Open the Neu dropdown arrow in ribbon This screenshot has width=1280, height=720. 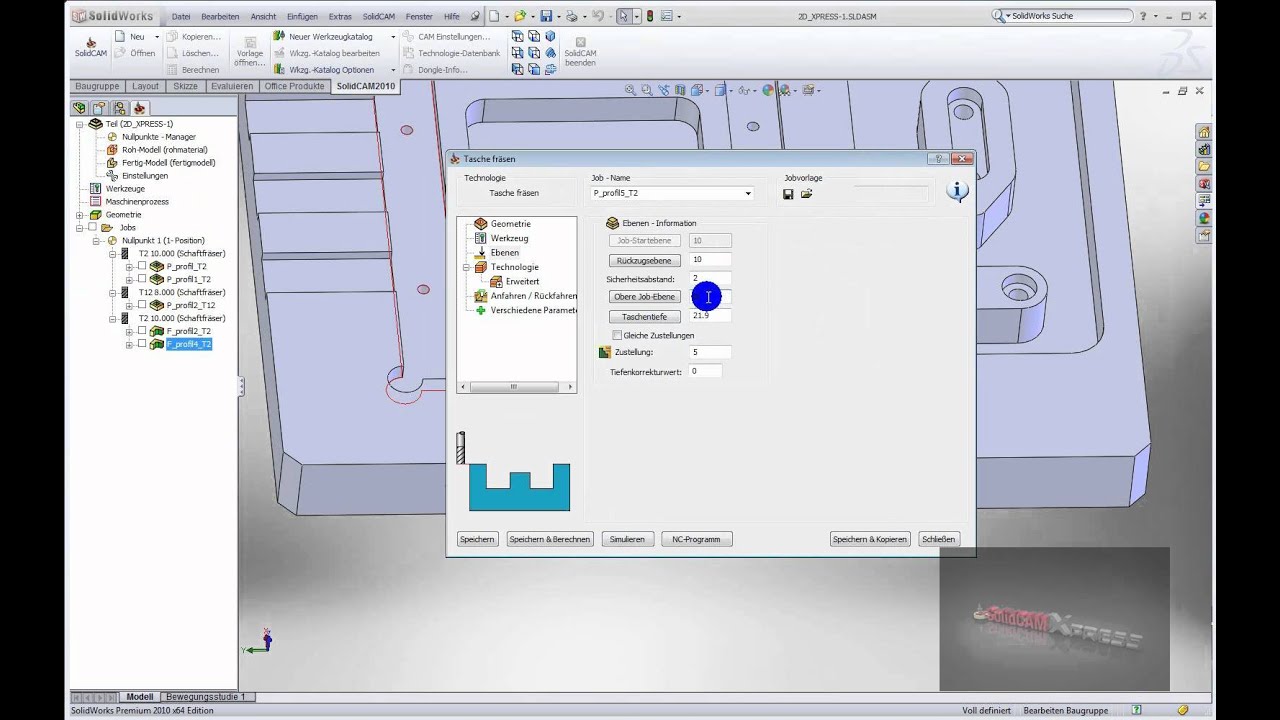pos(156,37)
